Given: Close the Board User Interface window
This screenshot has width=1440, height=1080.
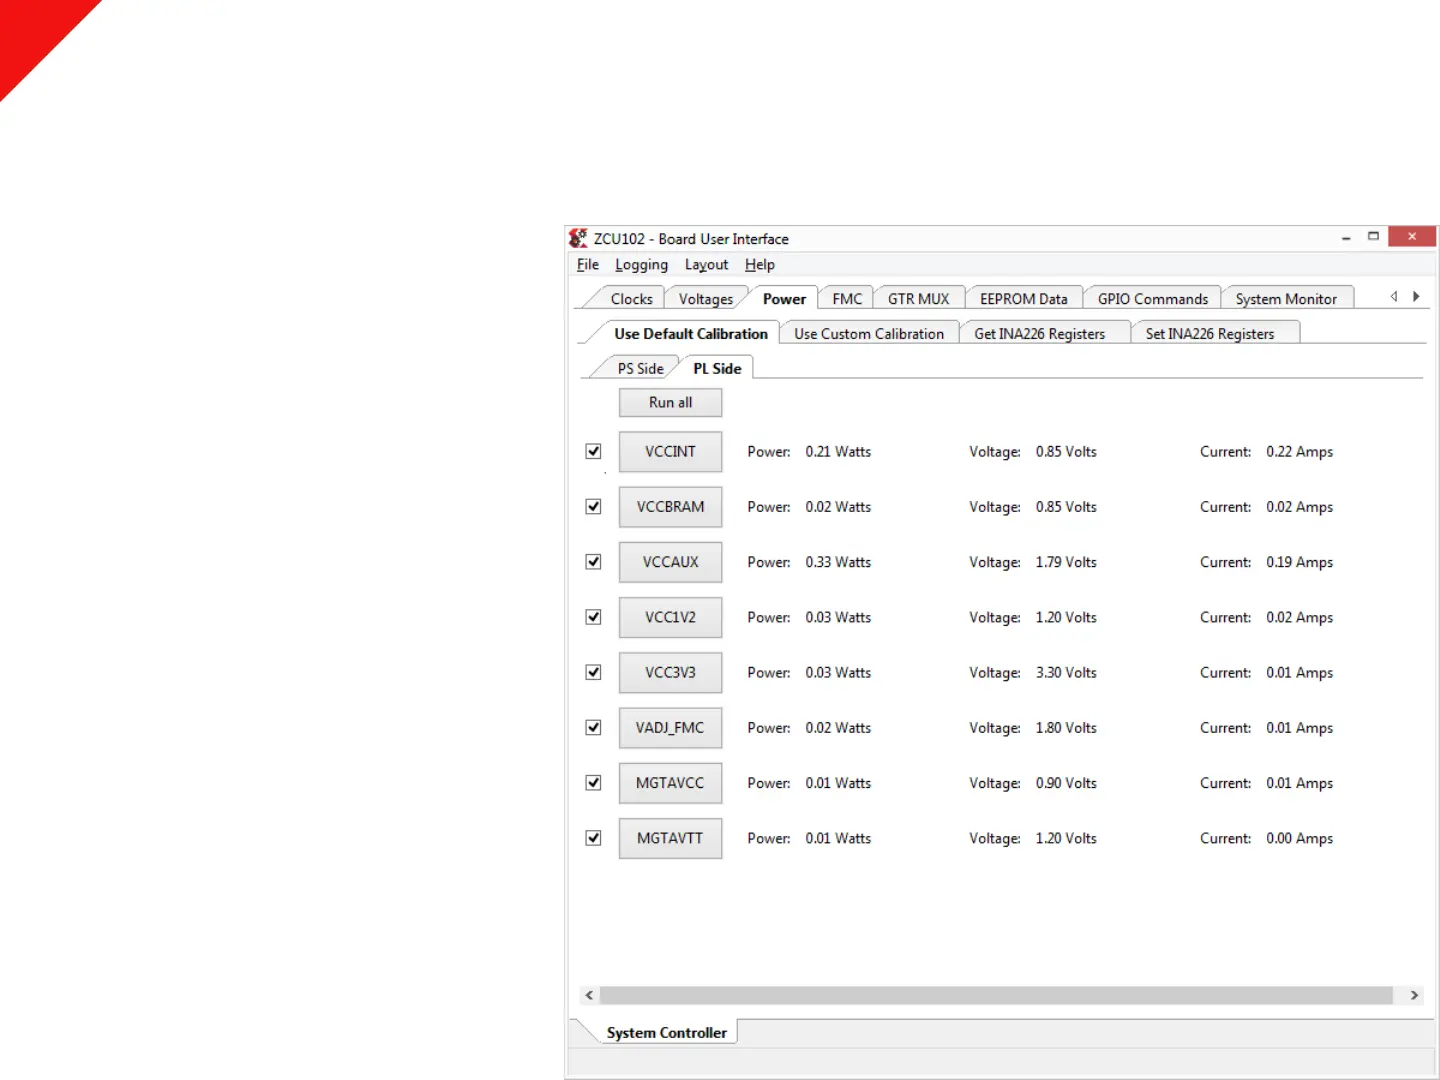Looking at the screenshot, I should 1412,237.
